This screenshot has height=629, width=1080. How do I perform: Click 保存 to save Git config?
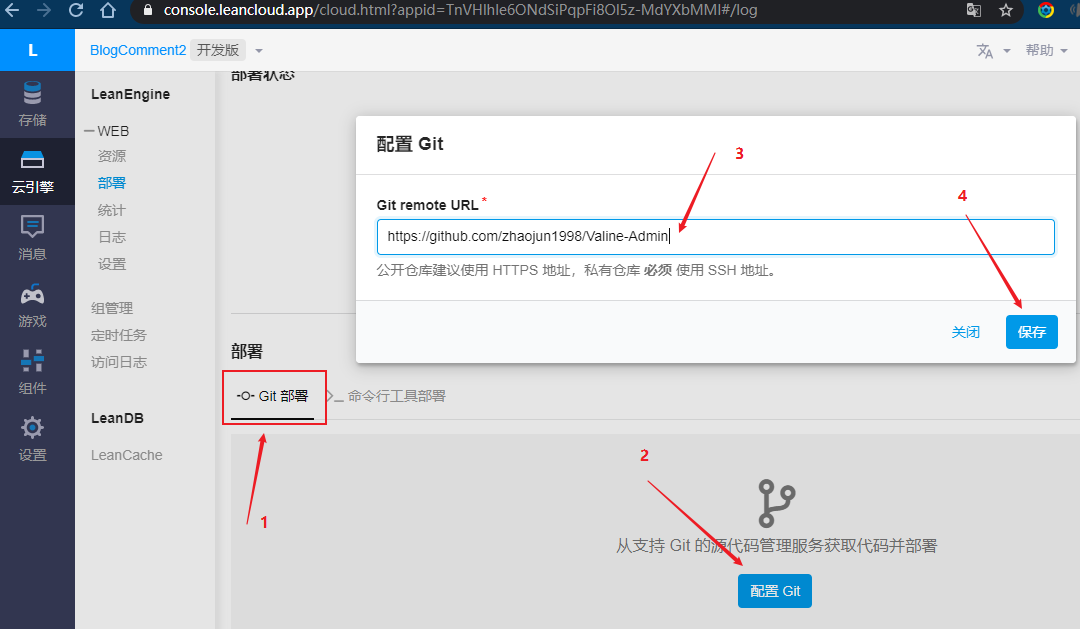tap(1032, 332)
